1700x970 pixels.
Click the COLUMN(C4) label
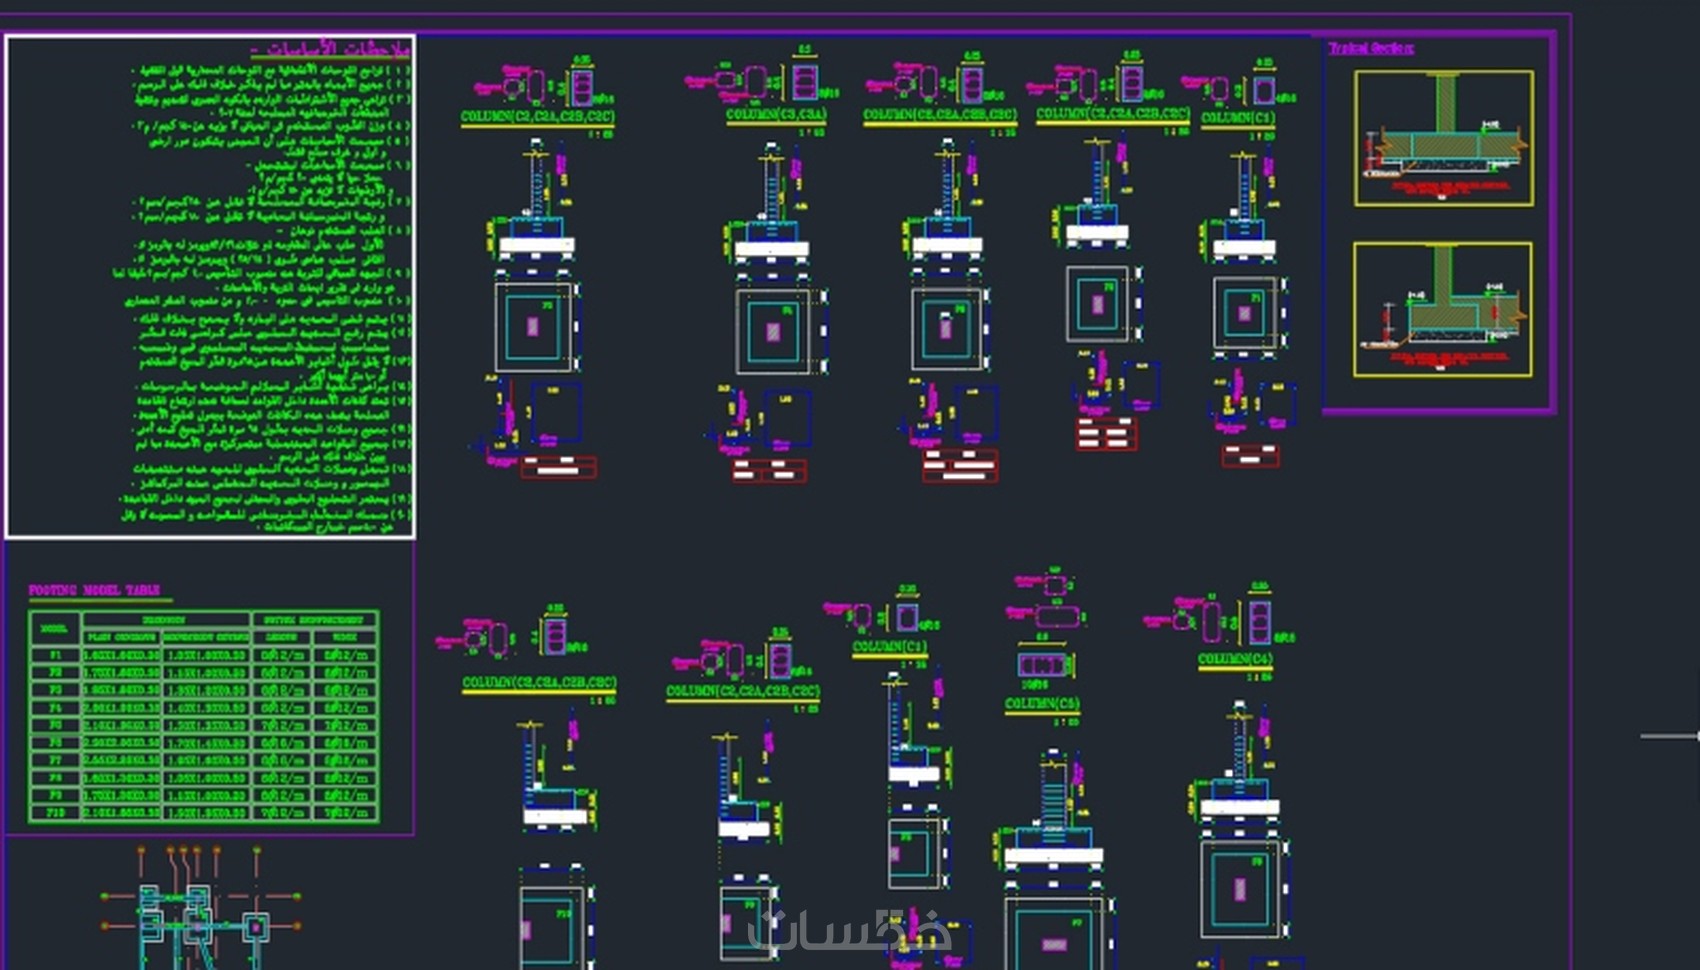[x=1235, y=659]
